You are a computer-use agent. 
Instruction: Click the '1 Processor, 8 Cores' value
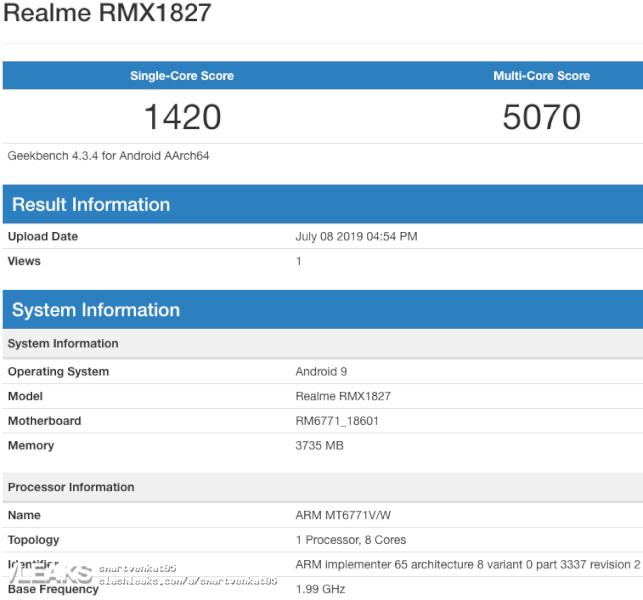pos(351,540)
